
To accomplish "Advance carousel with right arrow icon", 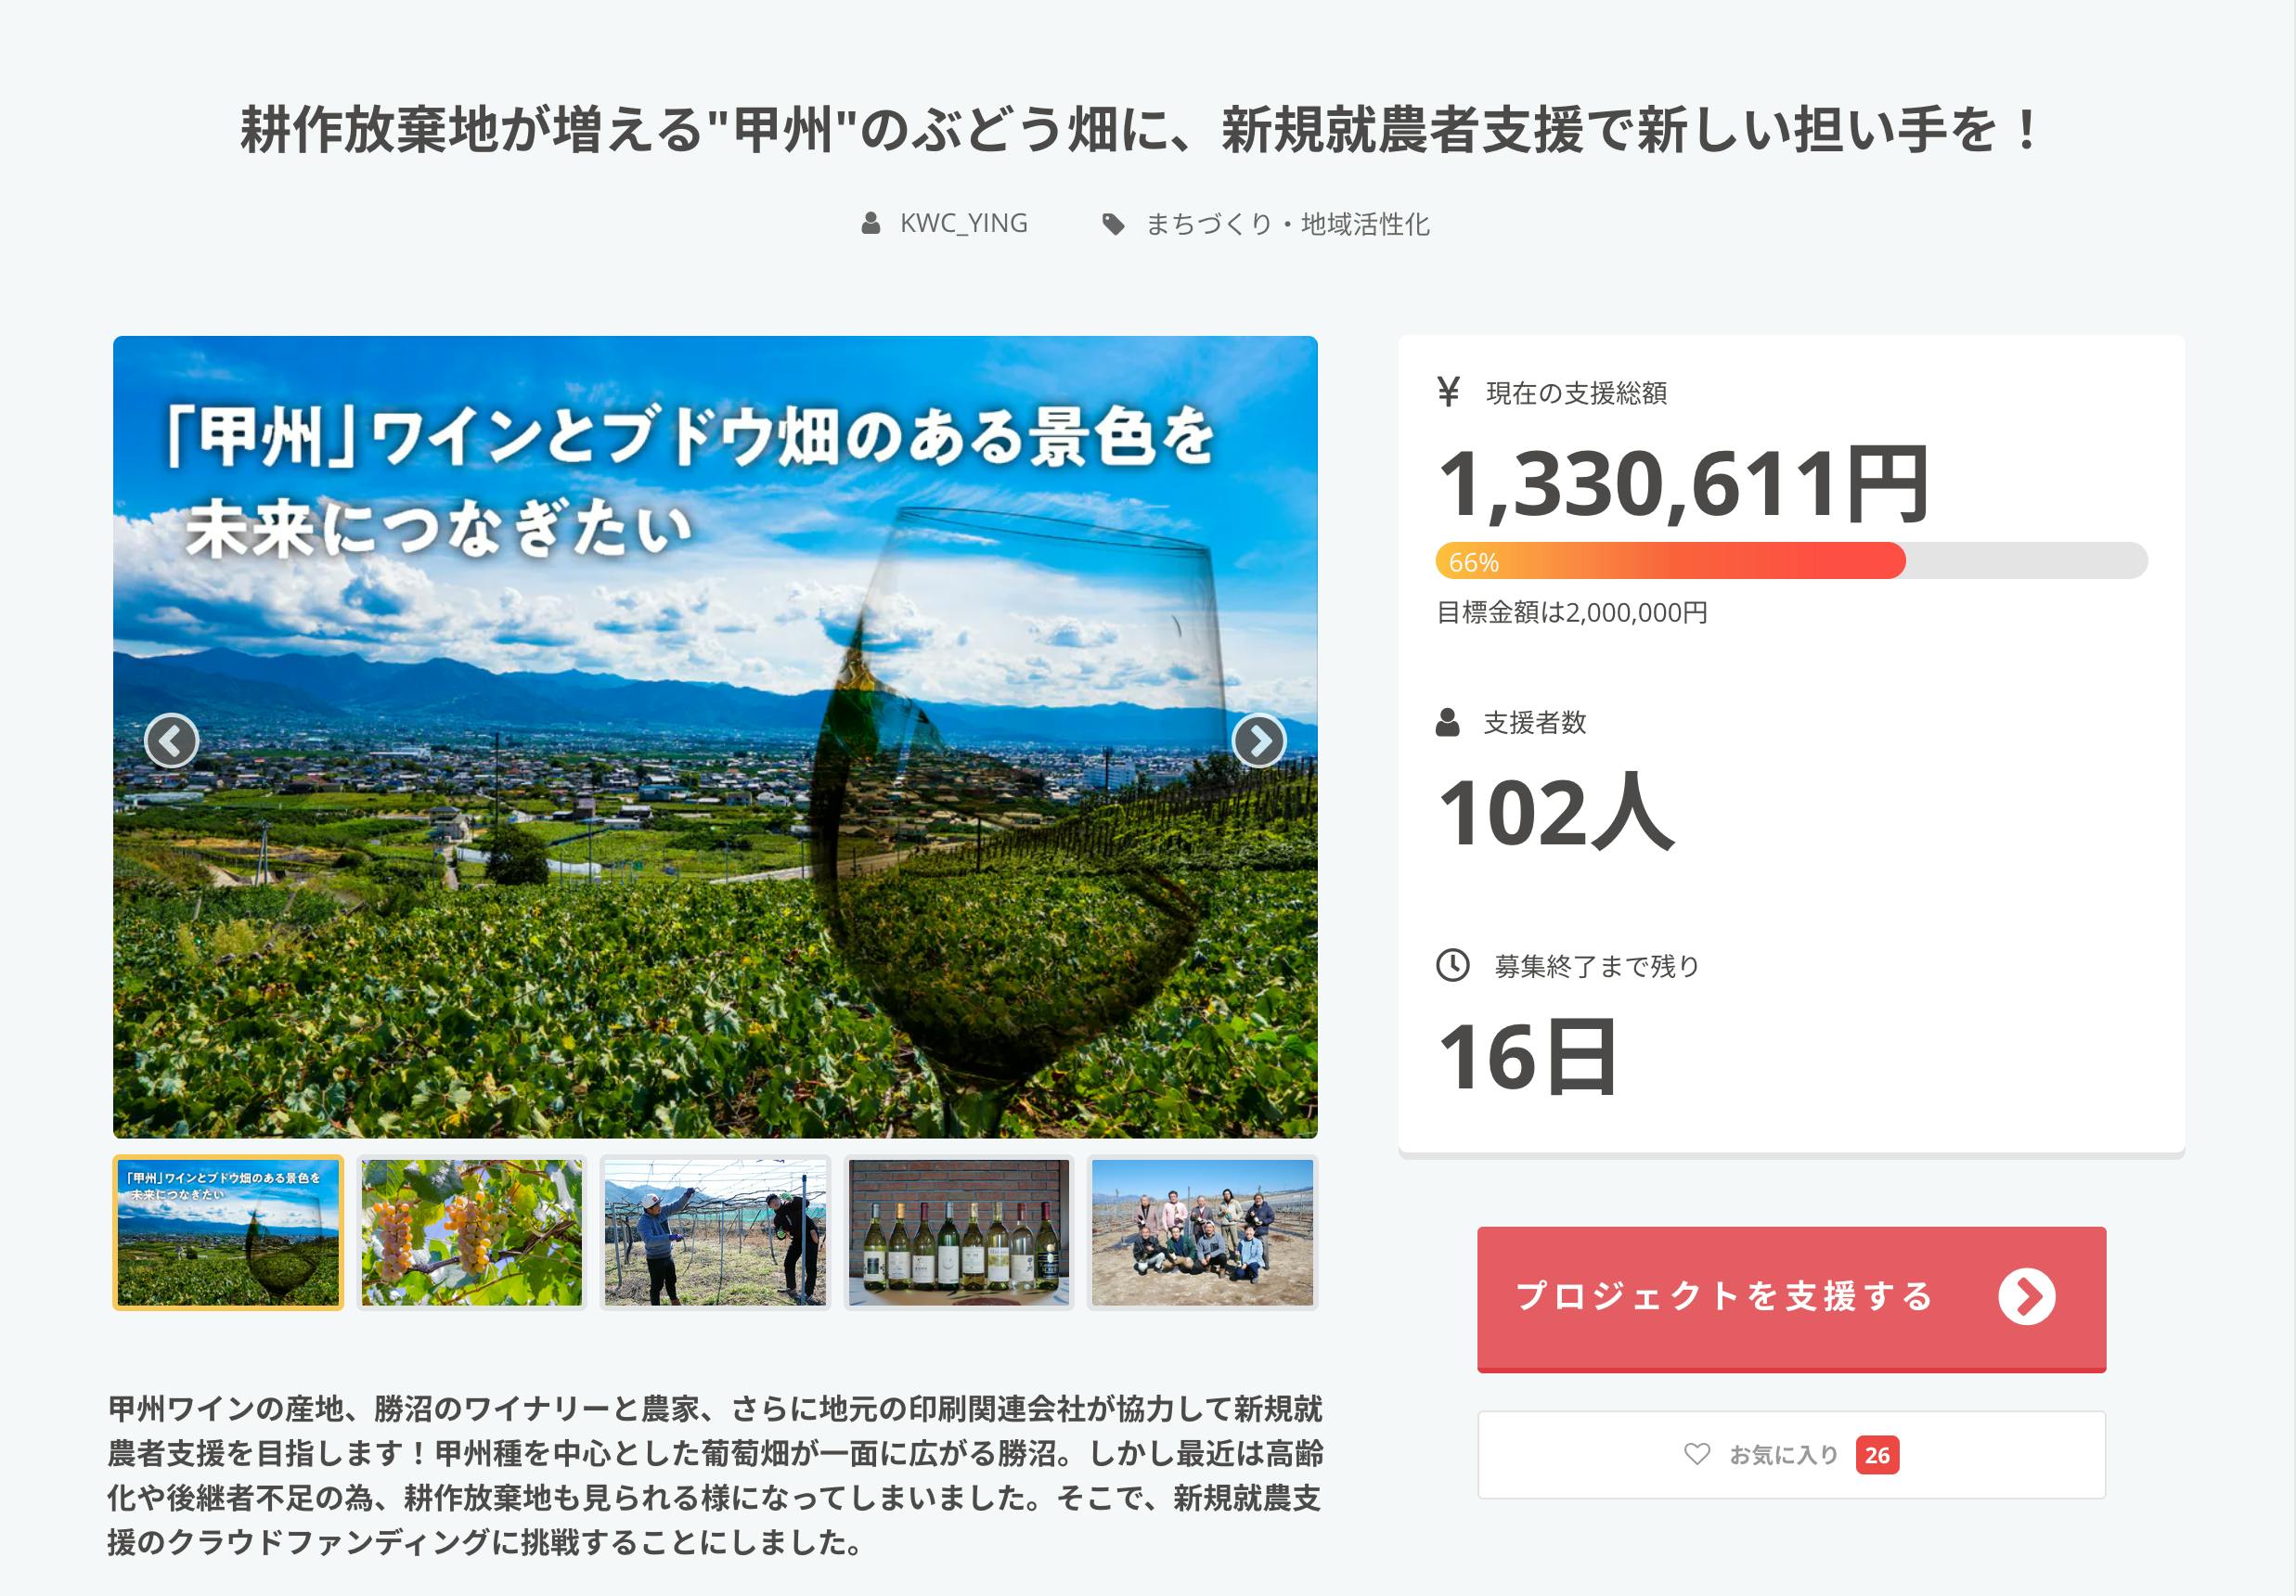I will pos(1258,741).
